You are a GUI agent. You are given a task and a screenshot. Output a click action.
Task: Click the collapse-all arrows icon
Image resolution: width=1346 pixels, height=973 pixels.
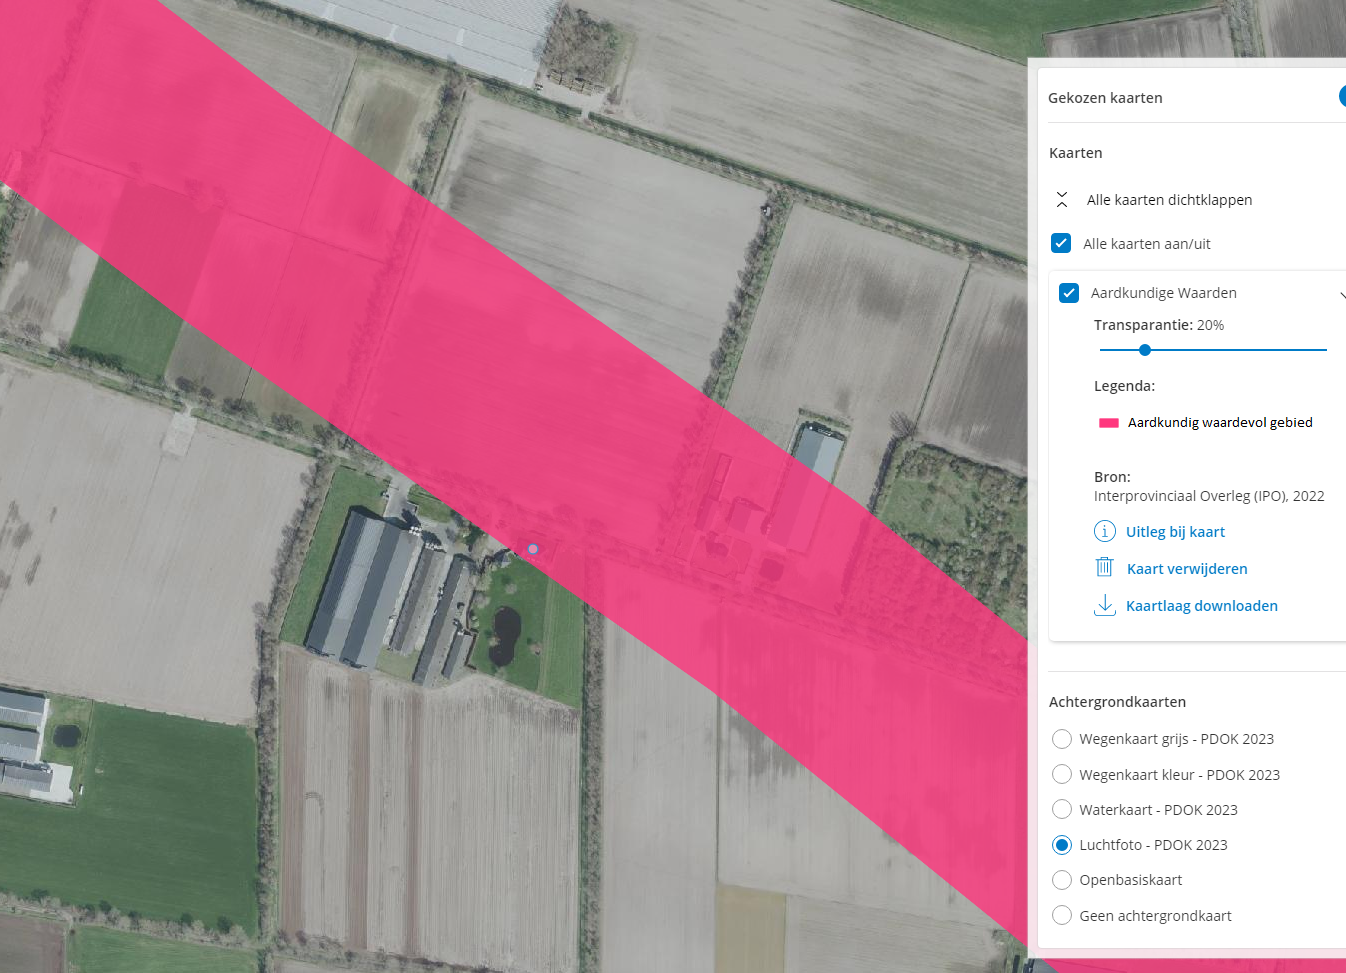[1062, 200]
